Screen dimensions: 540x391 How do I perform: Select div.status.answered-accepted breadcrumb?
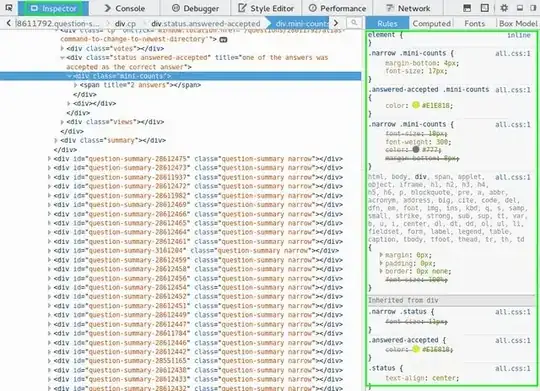(x=206, y=23)
